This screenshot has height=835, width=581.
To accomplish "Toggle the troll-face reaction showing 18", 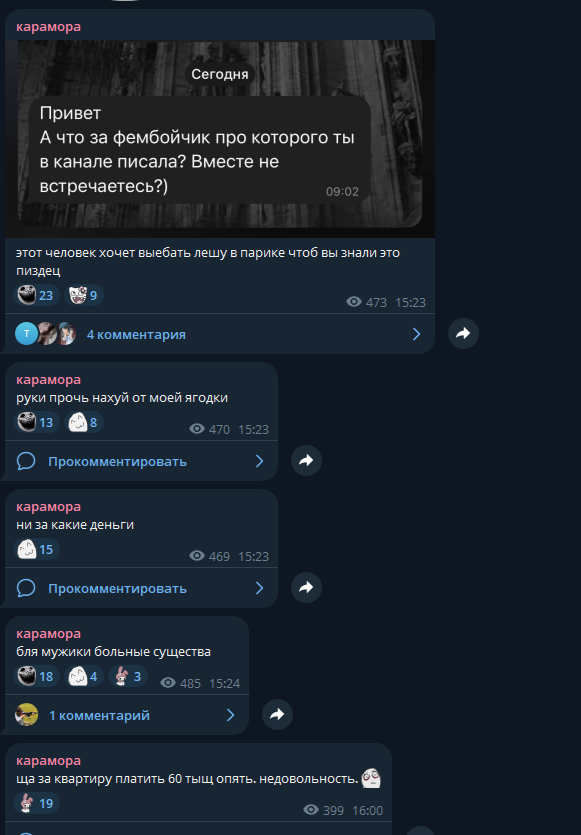I will (x=36, y=676).
